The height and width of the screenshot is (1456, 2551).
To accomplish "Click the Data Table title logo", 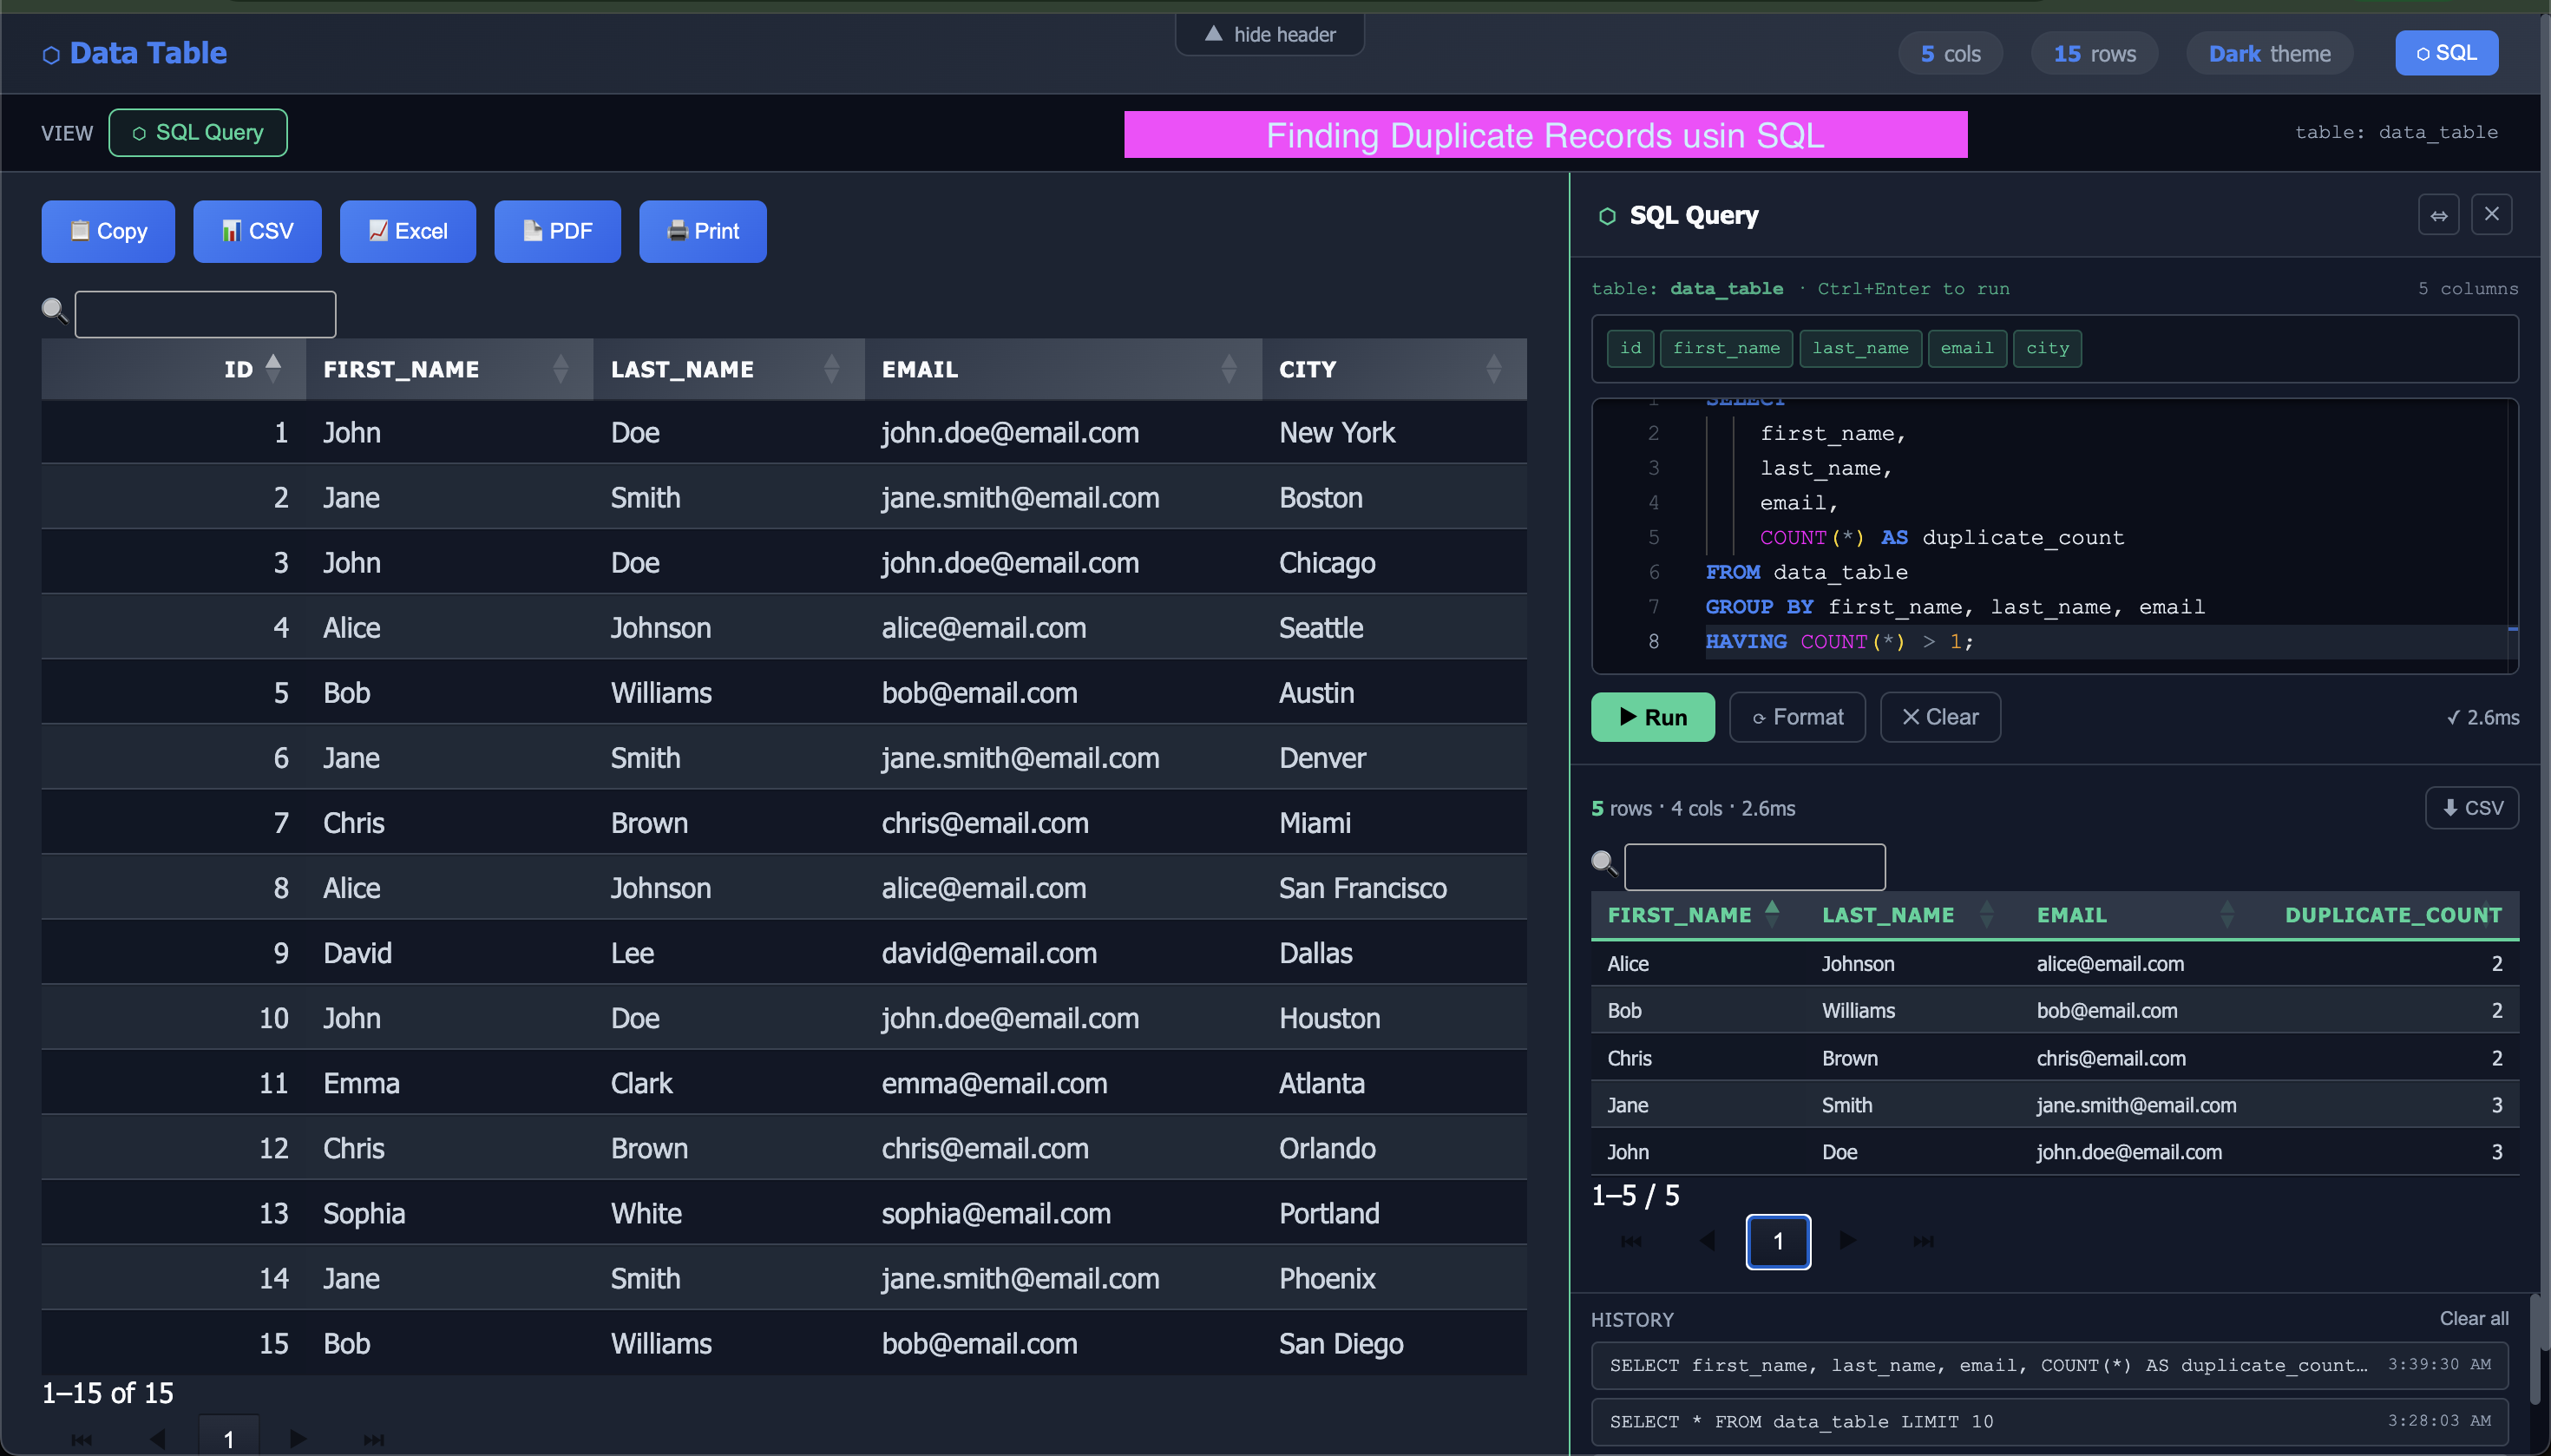I will tap(134, 53).
